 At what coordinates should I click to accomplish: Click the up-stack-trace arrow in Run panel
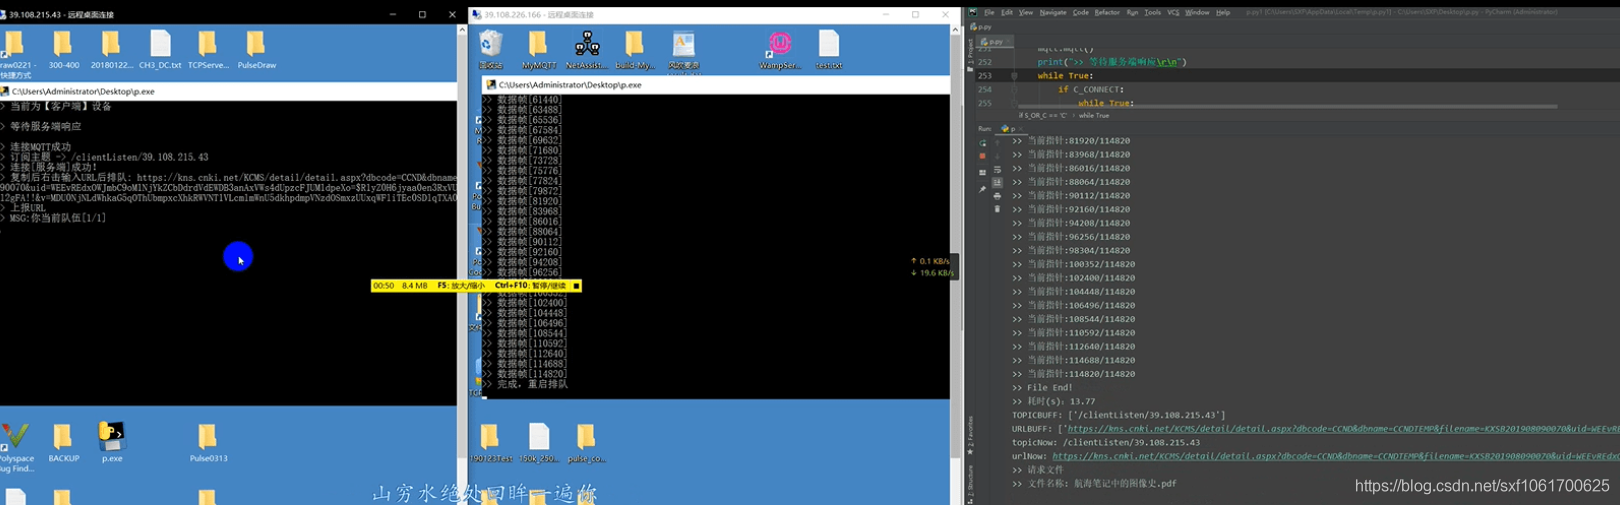997,142
